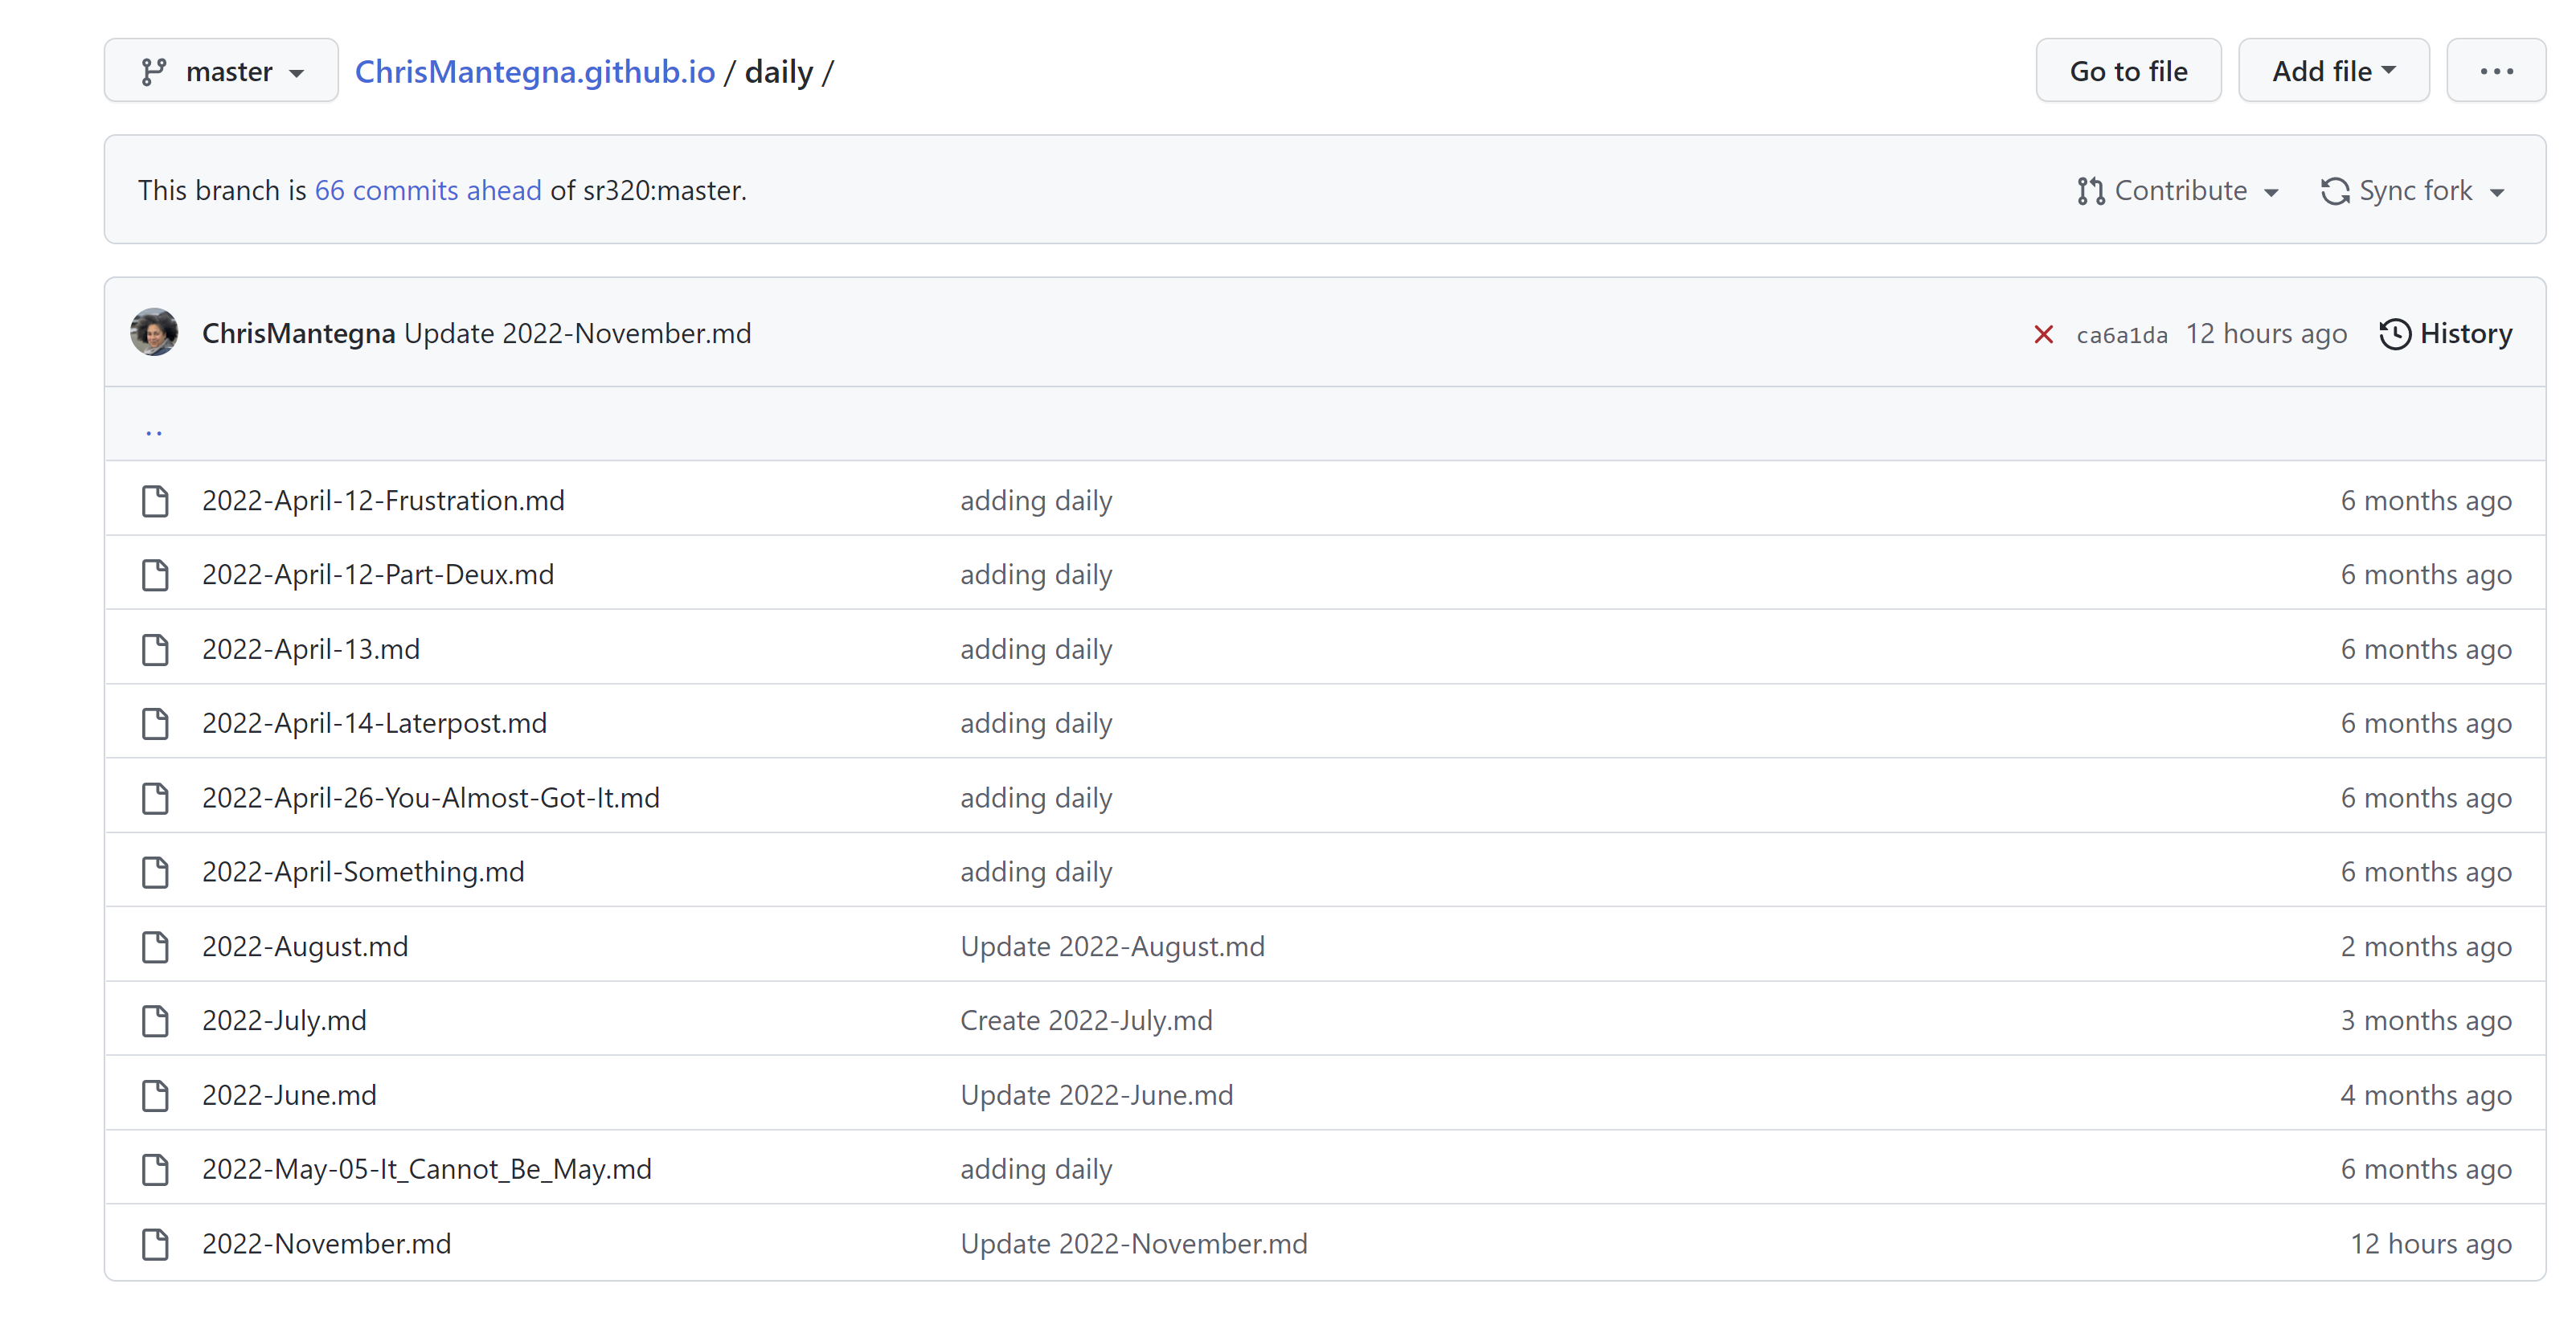Open the repository overflow menu
Image resolution: width=2576 pixels, height=1325 pixels.
(2497, 70)
